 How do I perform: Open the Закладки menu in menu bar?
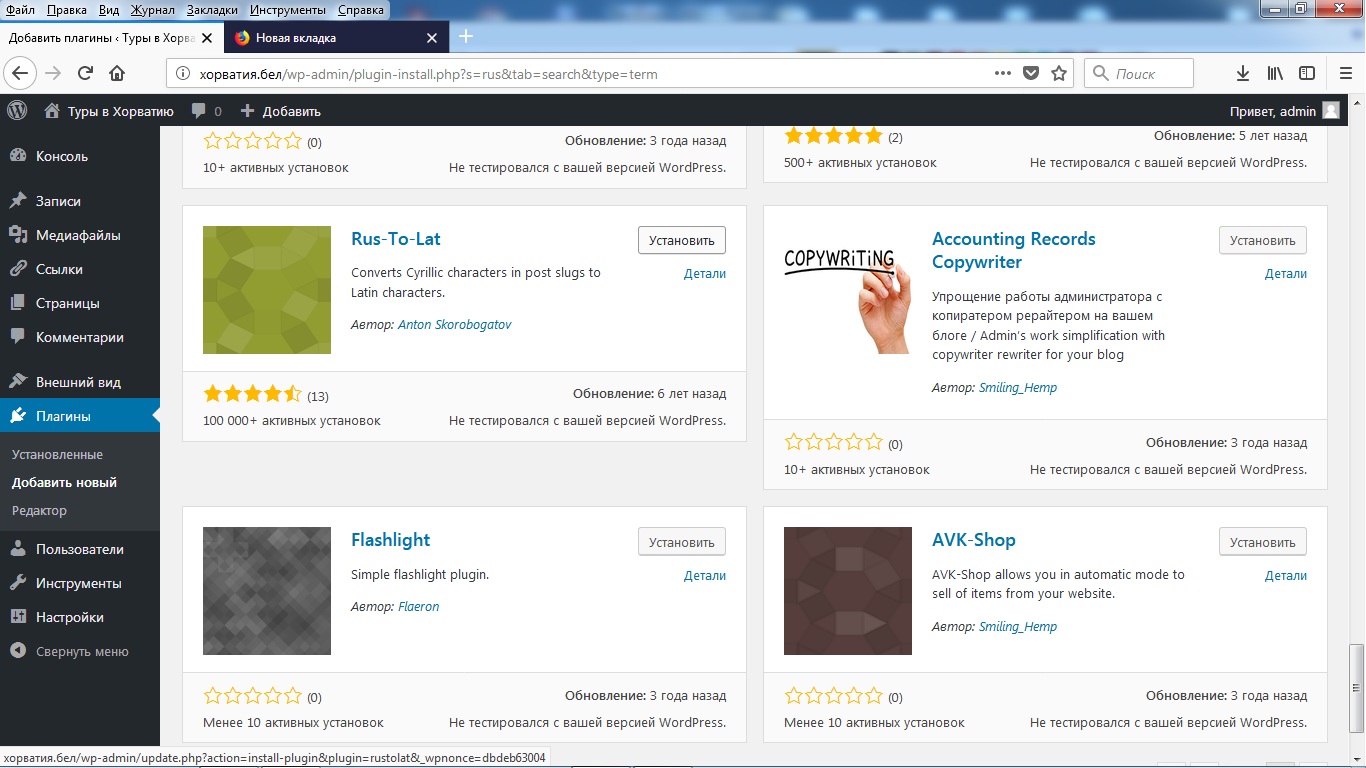coord(212,10)
